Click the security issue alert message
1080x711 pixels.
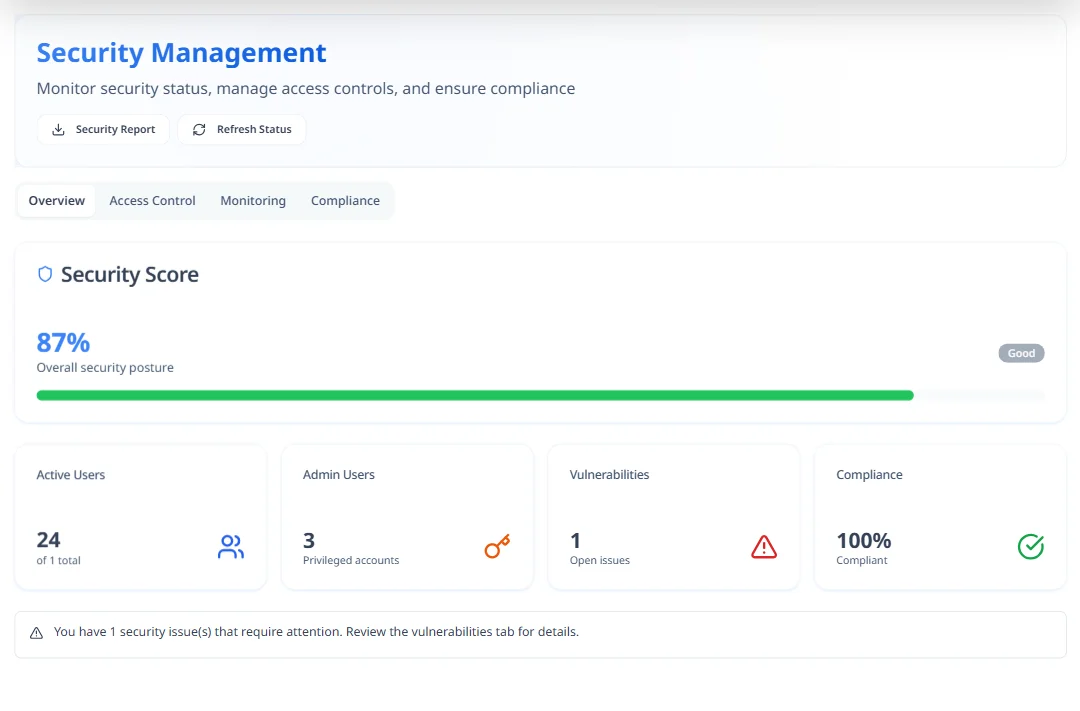(316, 632)
